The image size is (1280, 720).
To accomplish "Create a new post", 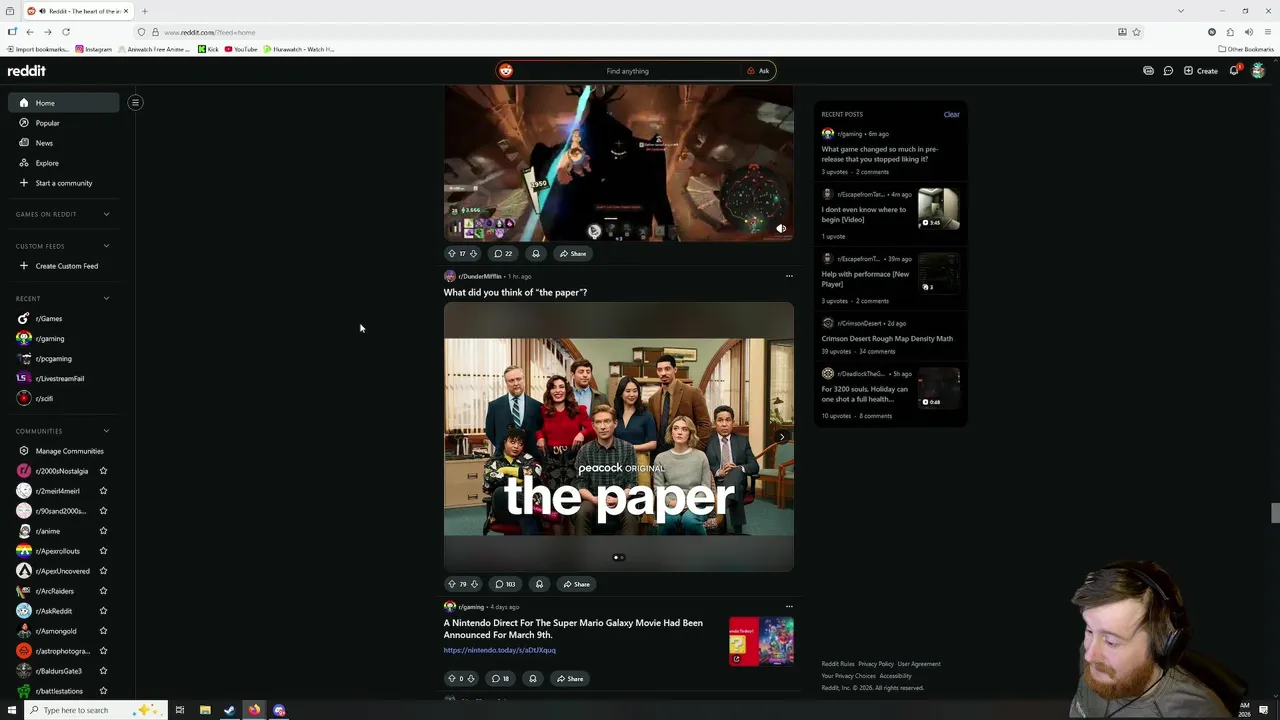I will (x=1201, y=71).
